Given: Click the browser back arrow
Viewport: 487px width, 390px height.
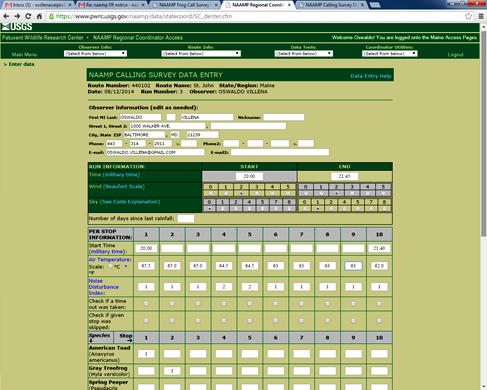Looking at the screenshot, I should 6,16.
